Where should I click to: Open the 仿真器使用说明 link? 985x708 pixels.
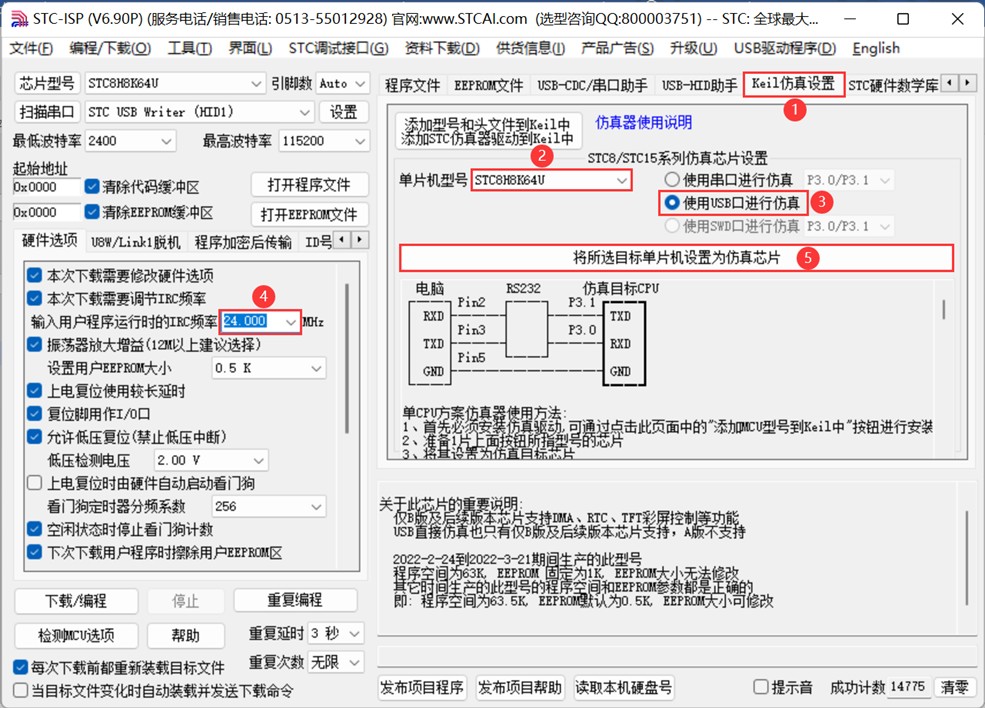[643, 123]
